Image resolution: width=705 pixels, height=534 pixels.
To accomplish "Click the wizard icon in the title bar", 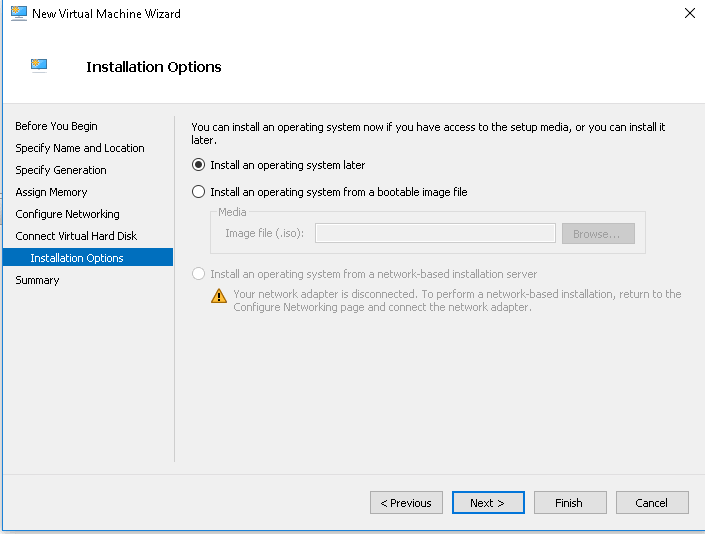I will [18, 13].
